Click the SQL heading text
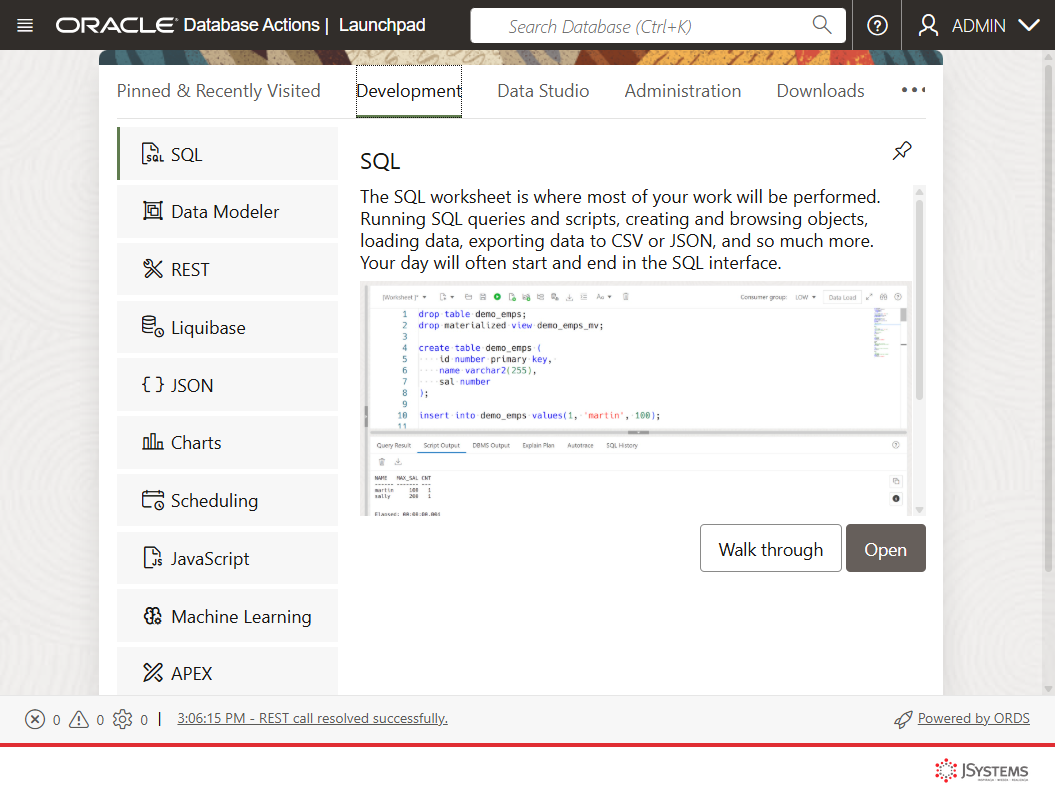This screenshot has height=798, width=1055. pos(380,162)
